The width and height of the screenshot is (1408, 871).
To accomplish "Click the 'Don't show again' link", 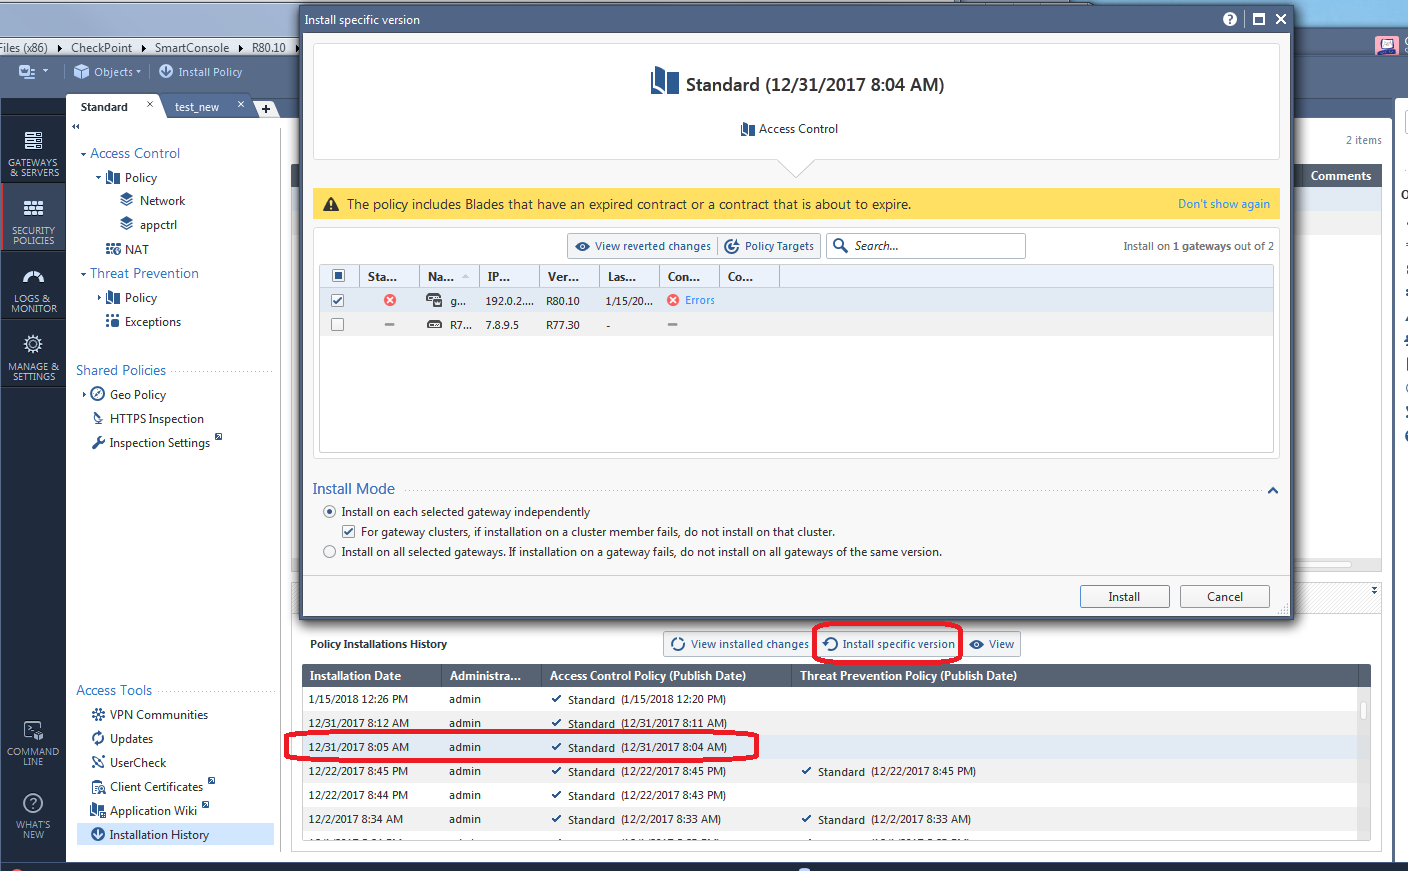I will 1224,204.
